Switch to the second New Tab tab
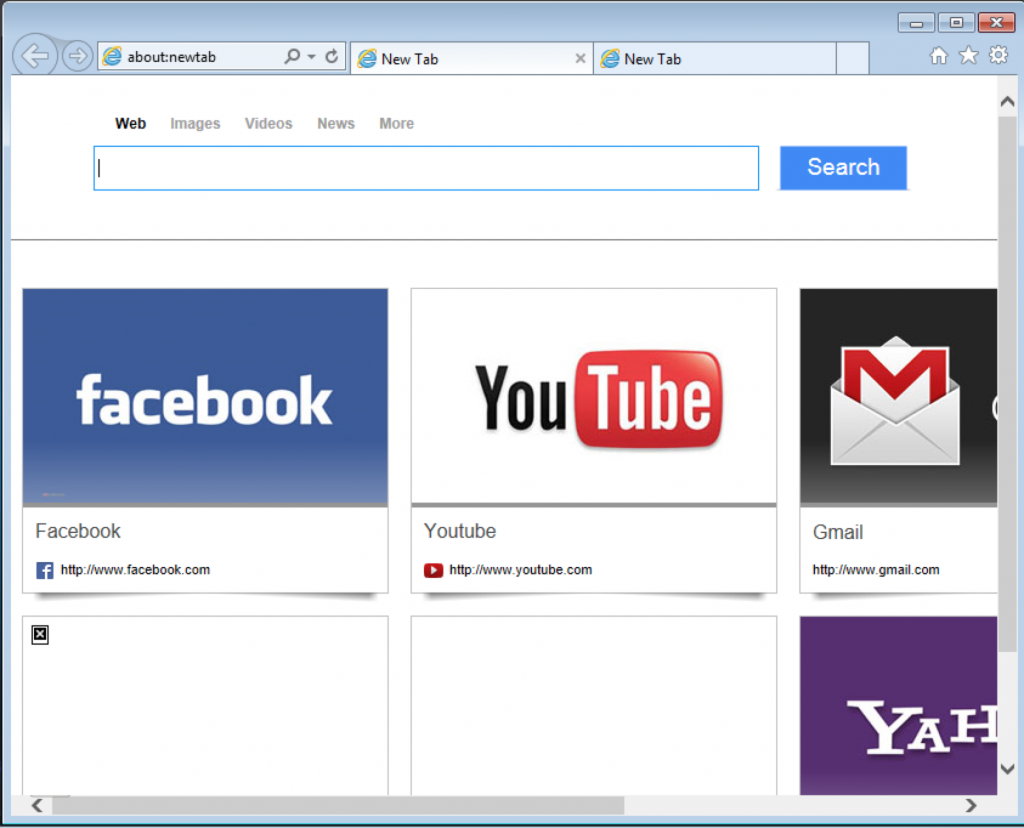 point(714,59)
